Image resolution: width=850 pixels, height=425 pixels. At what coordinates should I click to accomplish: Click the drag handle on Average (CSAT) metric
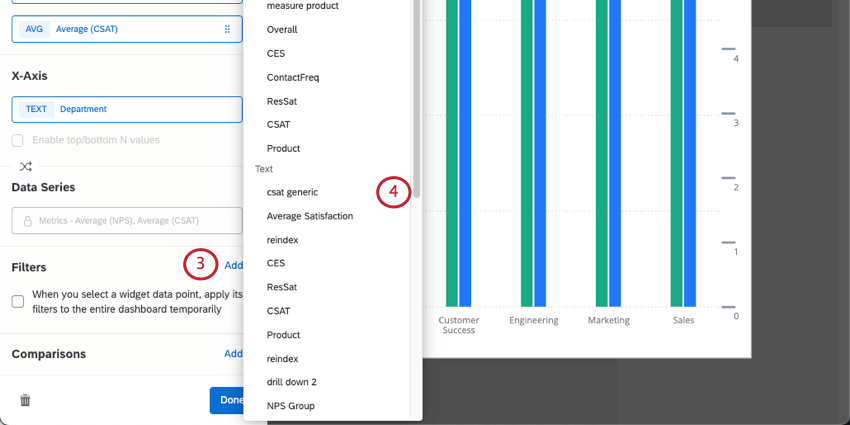tap(227, 29)
